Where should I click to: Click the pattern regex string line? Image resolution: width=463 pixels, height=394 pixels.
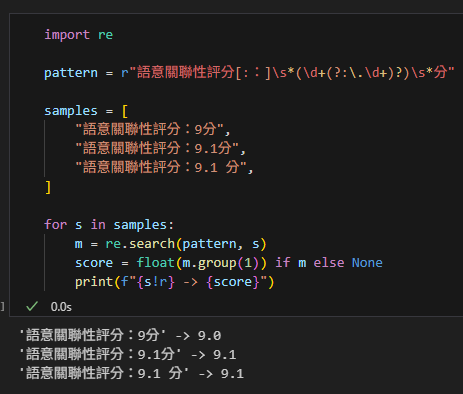[x=249, y=73]
